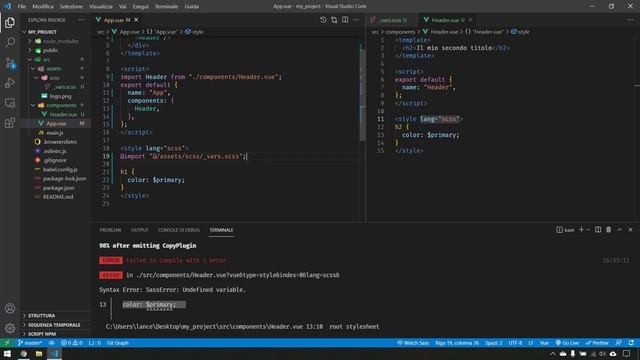The height and width of the screenshot is (360, 640).
Task: Expand the public folder
Action: [x=30, y=50]
